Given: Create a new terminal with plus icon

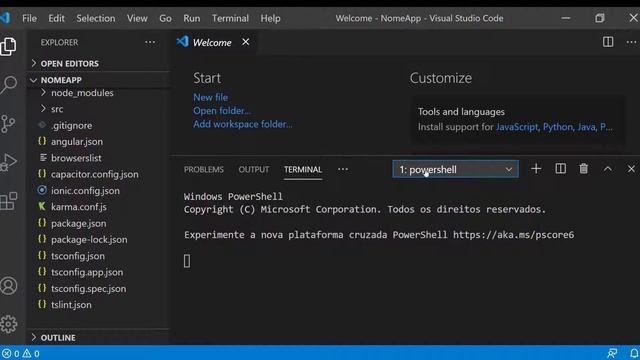Looking at the screenshot, I should point(536,169).
